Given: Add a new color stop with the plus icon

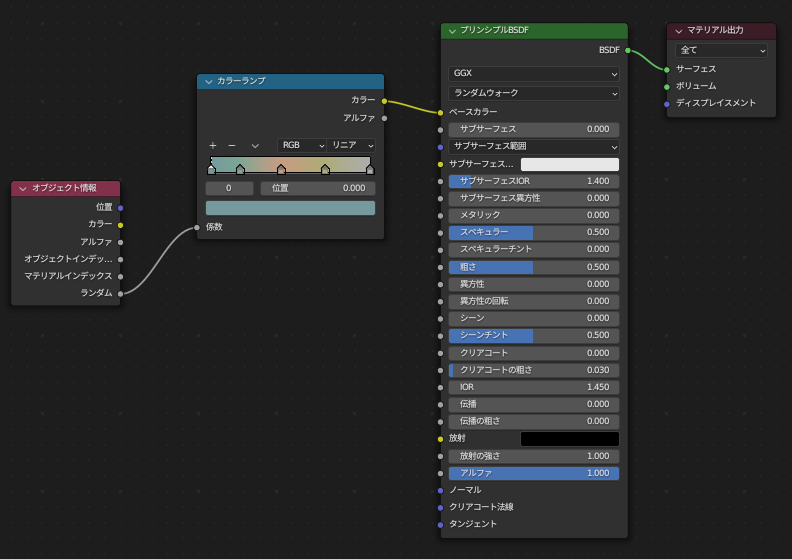Looking at the screenshot, I should click(212, 145).
